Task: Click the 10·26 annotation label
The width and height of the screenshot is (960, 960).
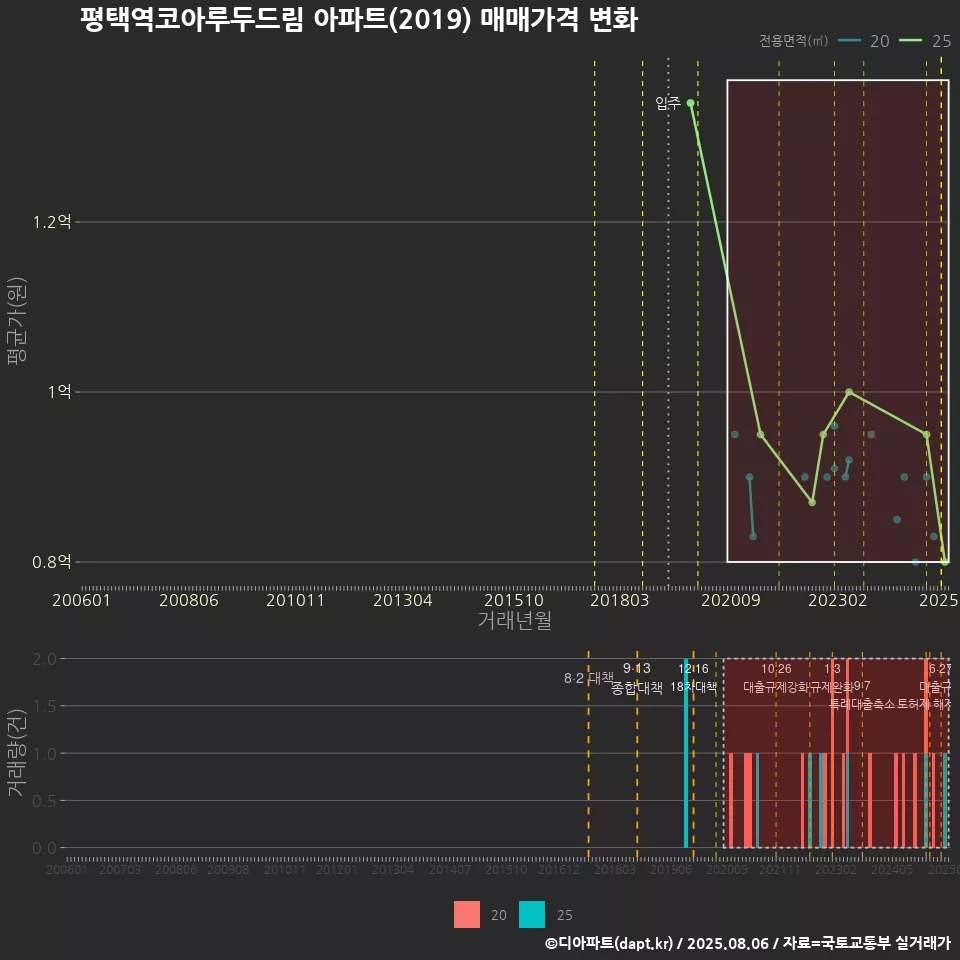Action: tap(776, 669)
